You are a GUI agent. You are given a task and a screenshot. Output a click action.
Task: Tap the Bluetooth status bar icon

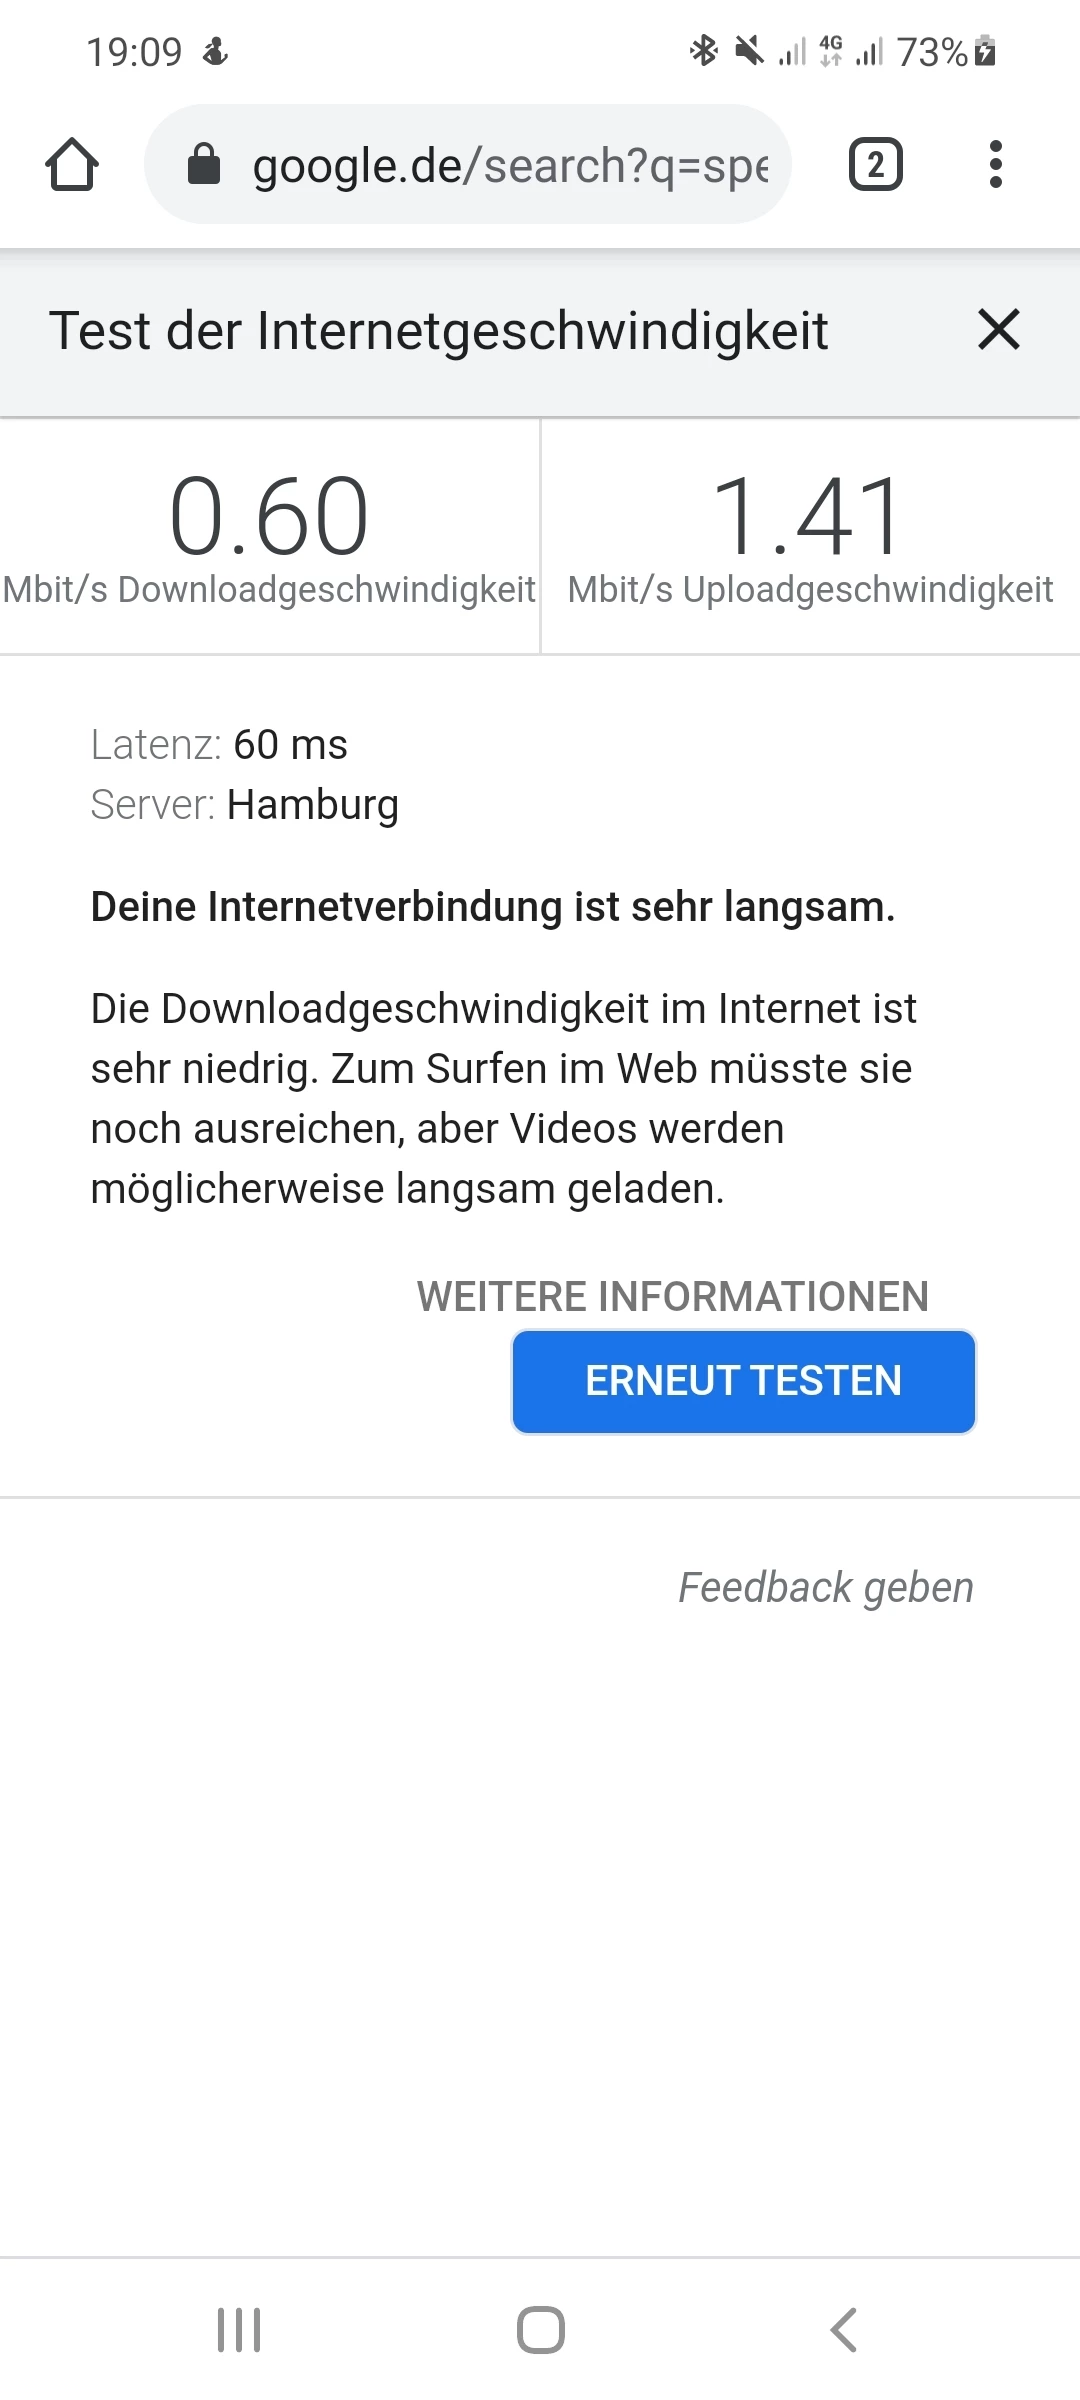(704, 50)
